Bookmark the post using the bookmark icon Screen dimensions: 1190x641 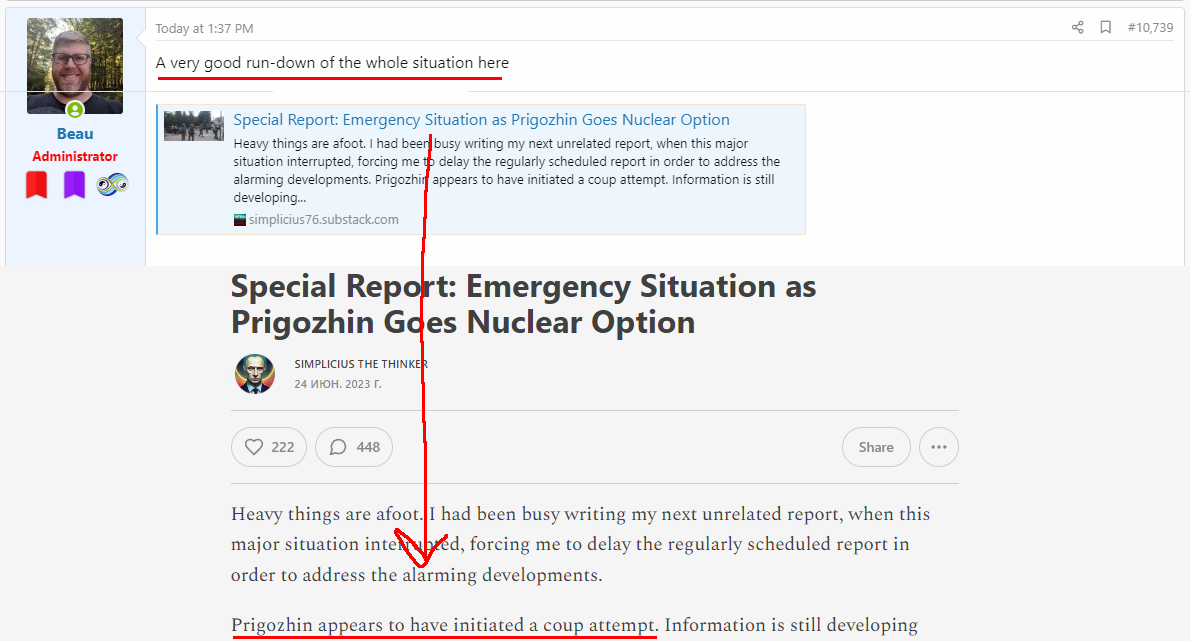point(1105,28)
